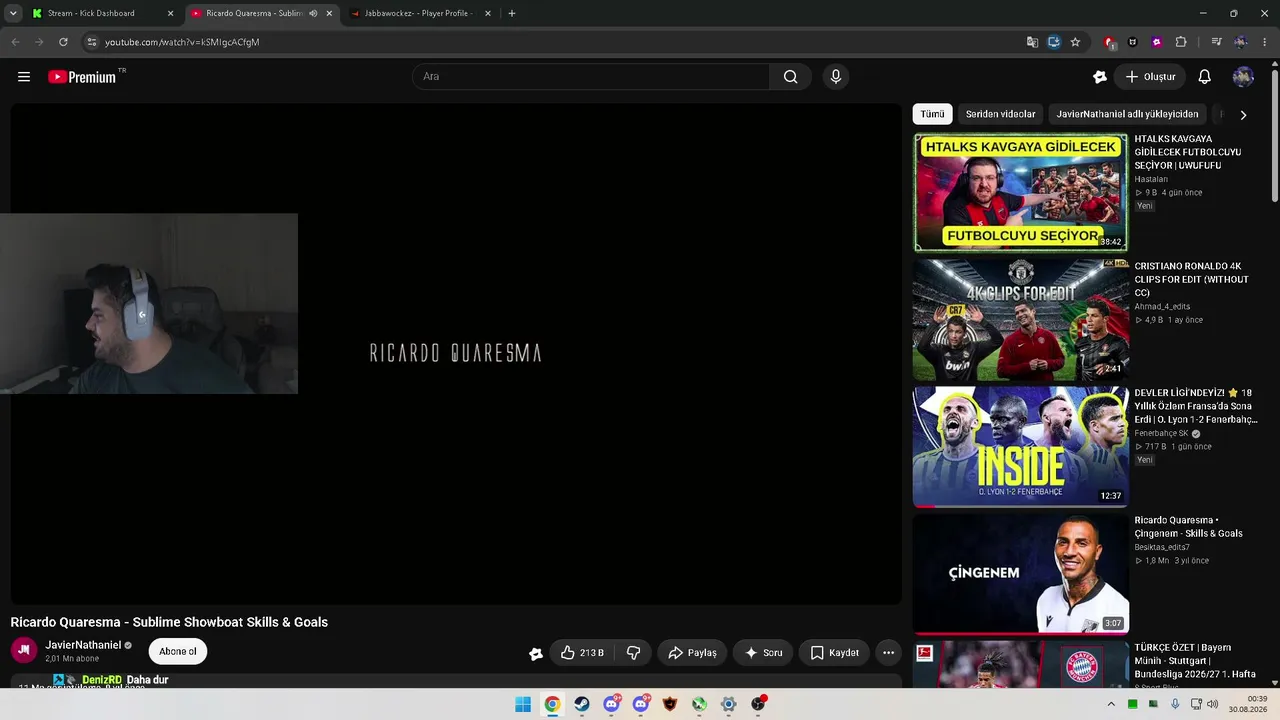Open the INSIDE Fenerbahçe video thumbnail
The image size is (1280, 720).
1021,447
